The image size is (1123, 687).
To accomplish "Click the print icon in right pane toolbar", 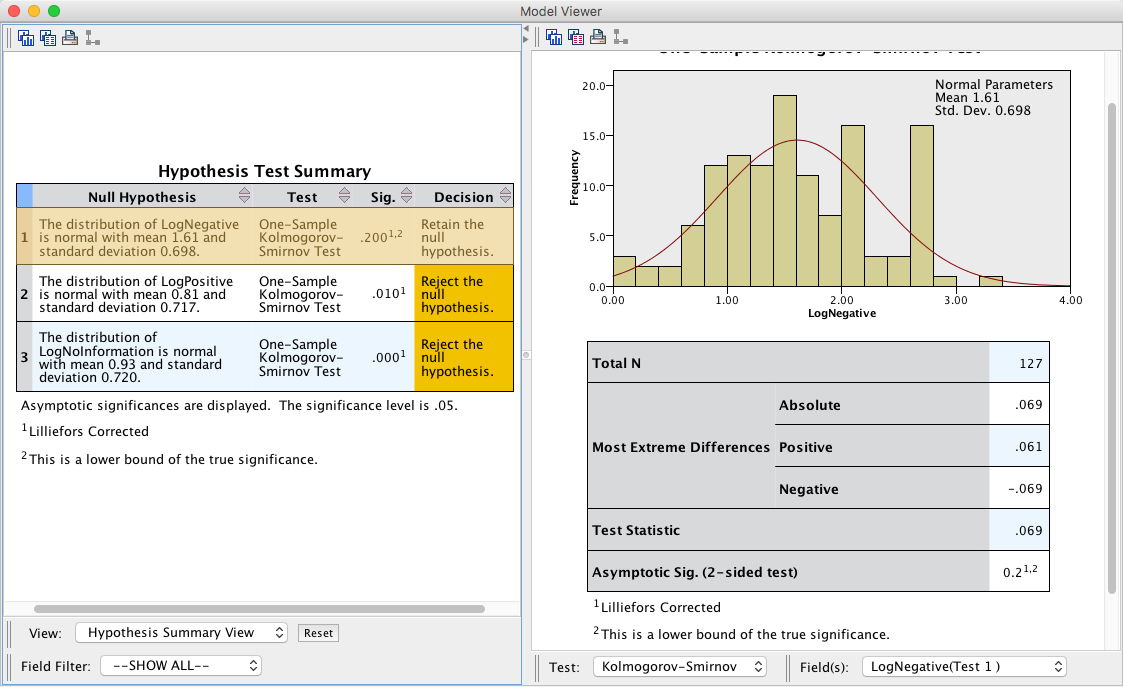I will 598,38.
